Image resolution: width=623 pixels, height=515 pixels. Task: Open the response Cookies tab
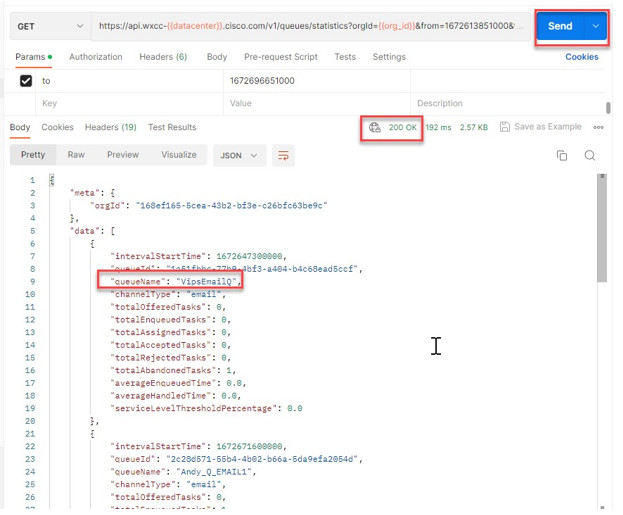pyautogui.click(x=58, y=127)
